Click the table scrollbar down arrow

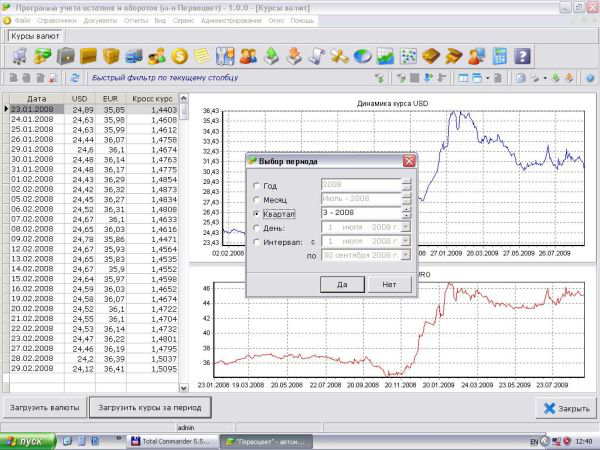pyautogui.click(x=184, y=388)
